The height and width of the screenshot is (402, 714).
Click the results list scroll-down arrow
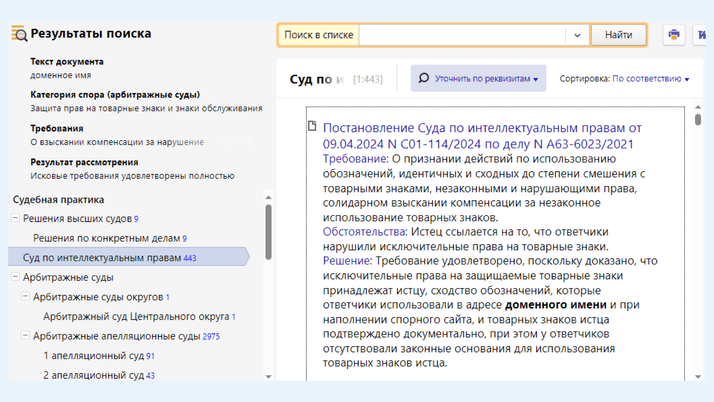pyautogui.click(x=698, y=377)
